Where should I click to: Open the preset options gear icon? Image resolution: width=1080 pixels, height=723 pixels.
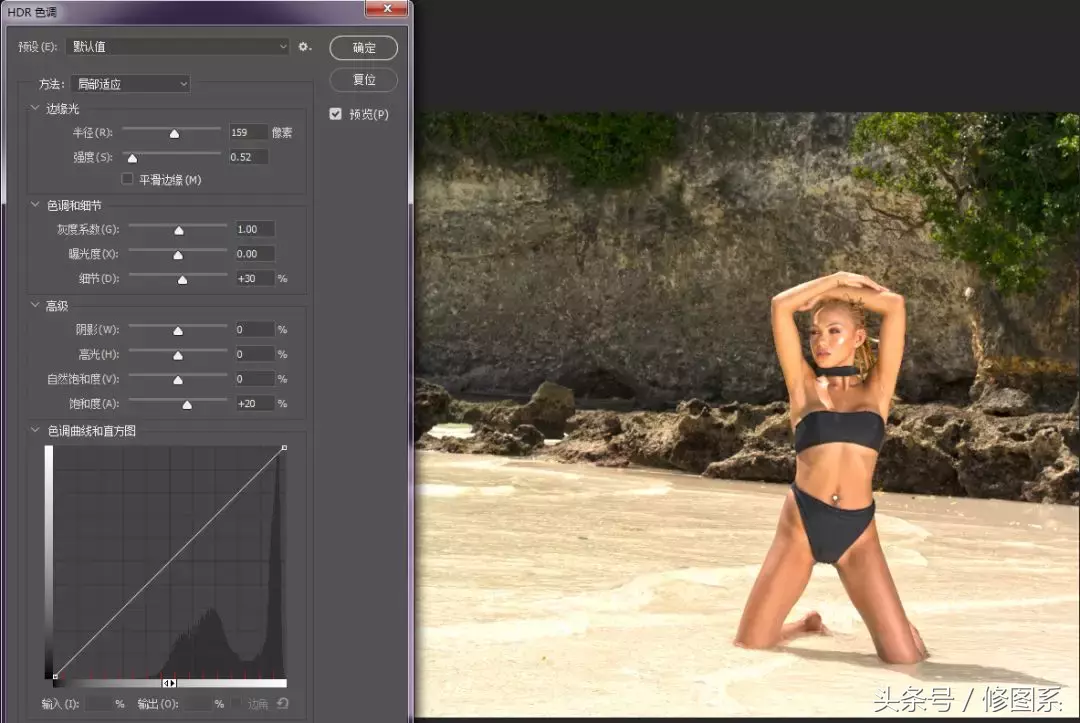point(304,47)
